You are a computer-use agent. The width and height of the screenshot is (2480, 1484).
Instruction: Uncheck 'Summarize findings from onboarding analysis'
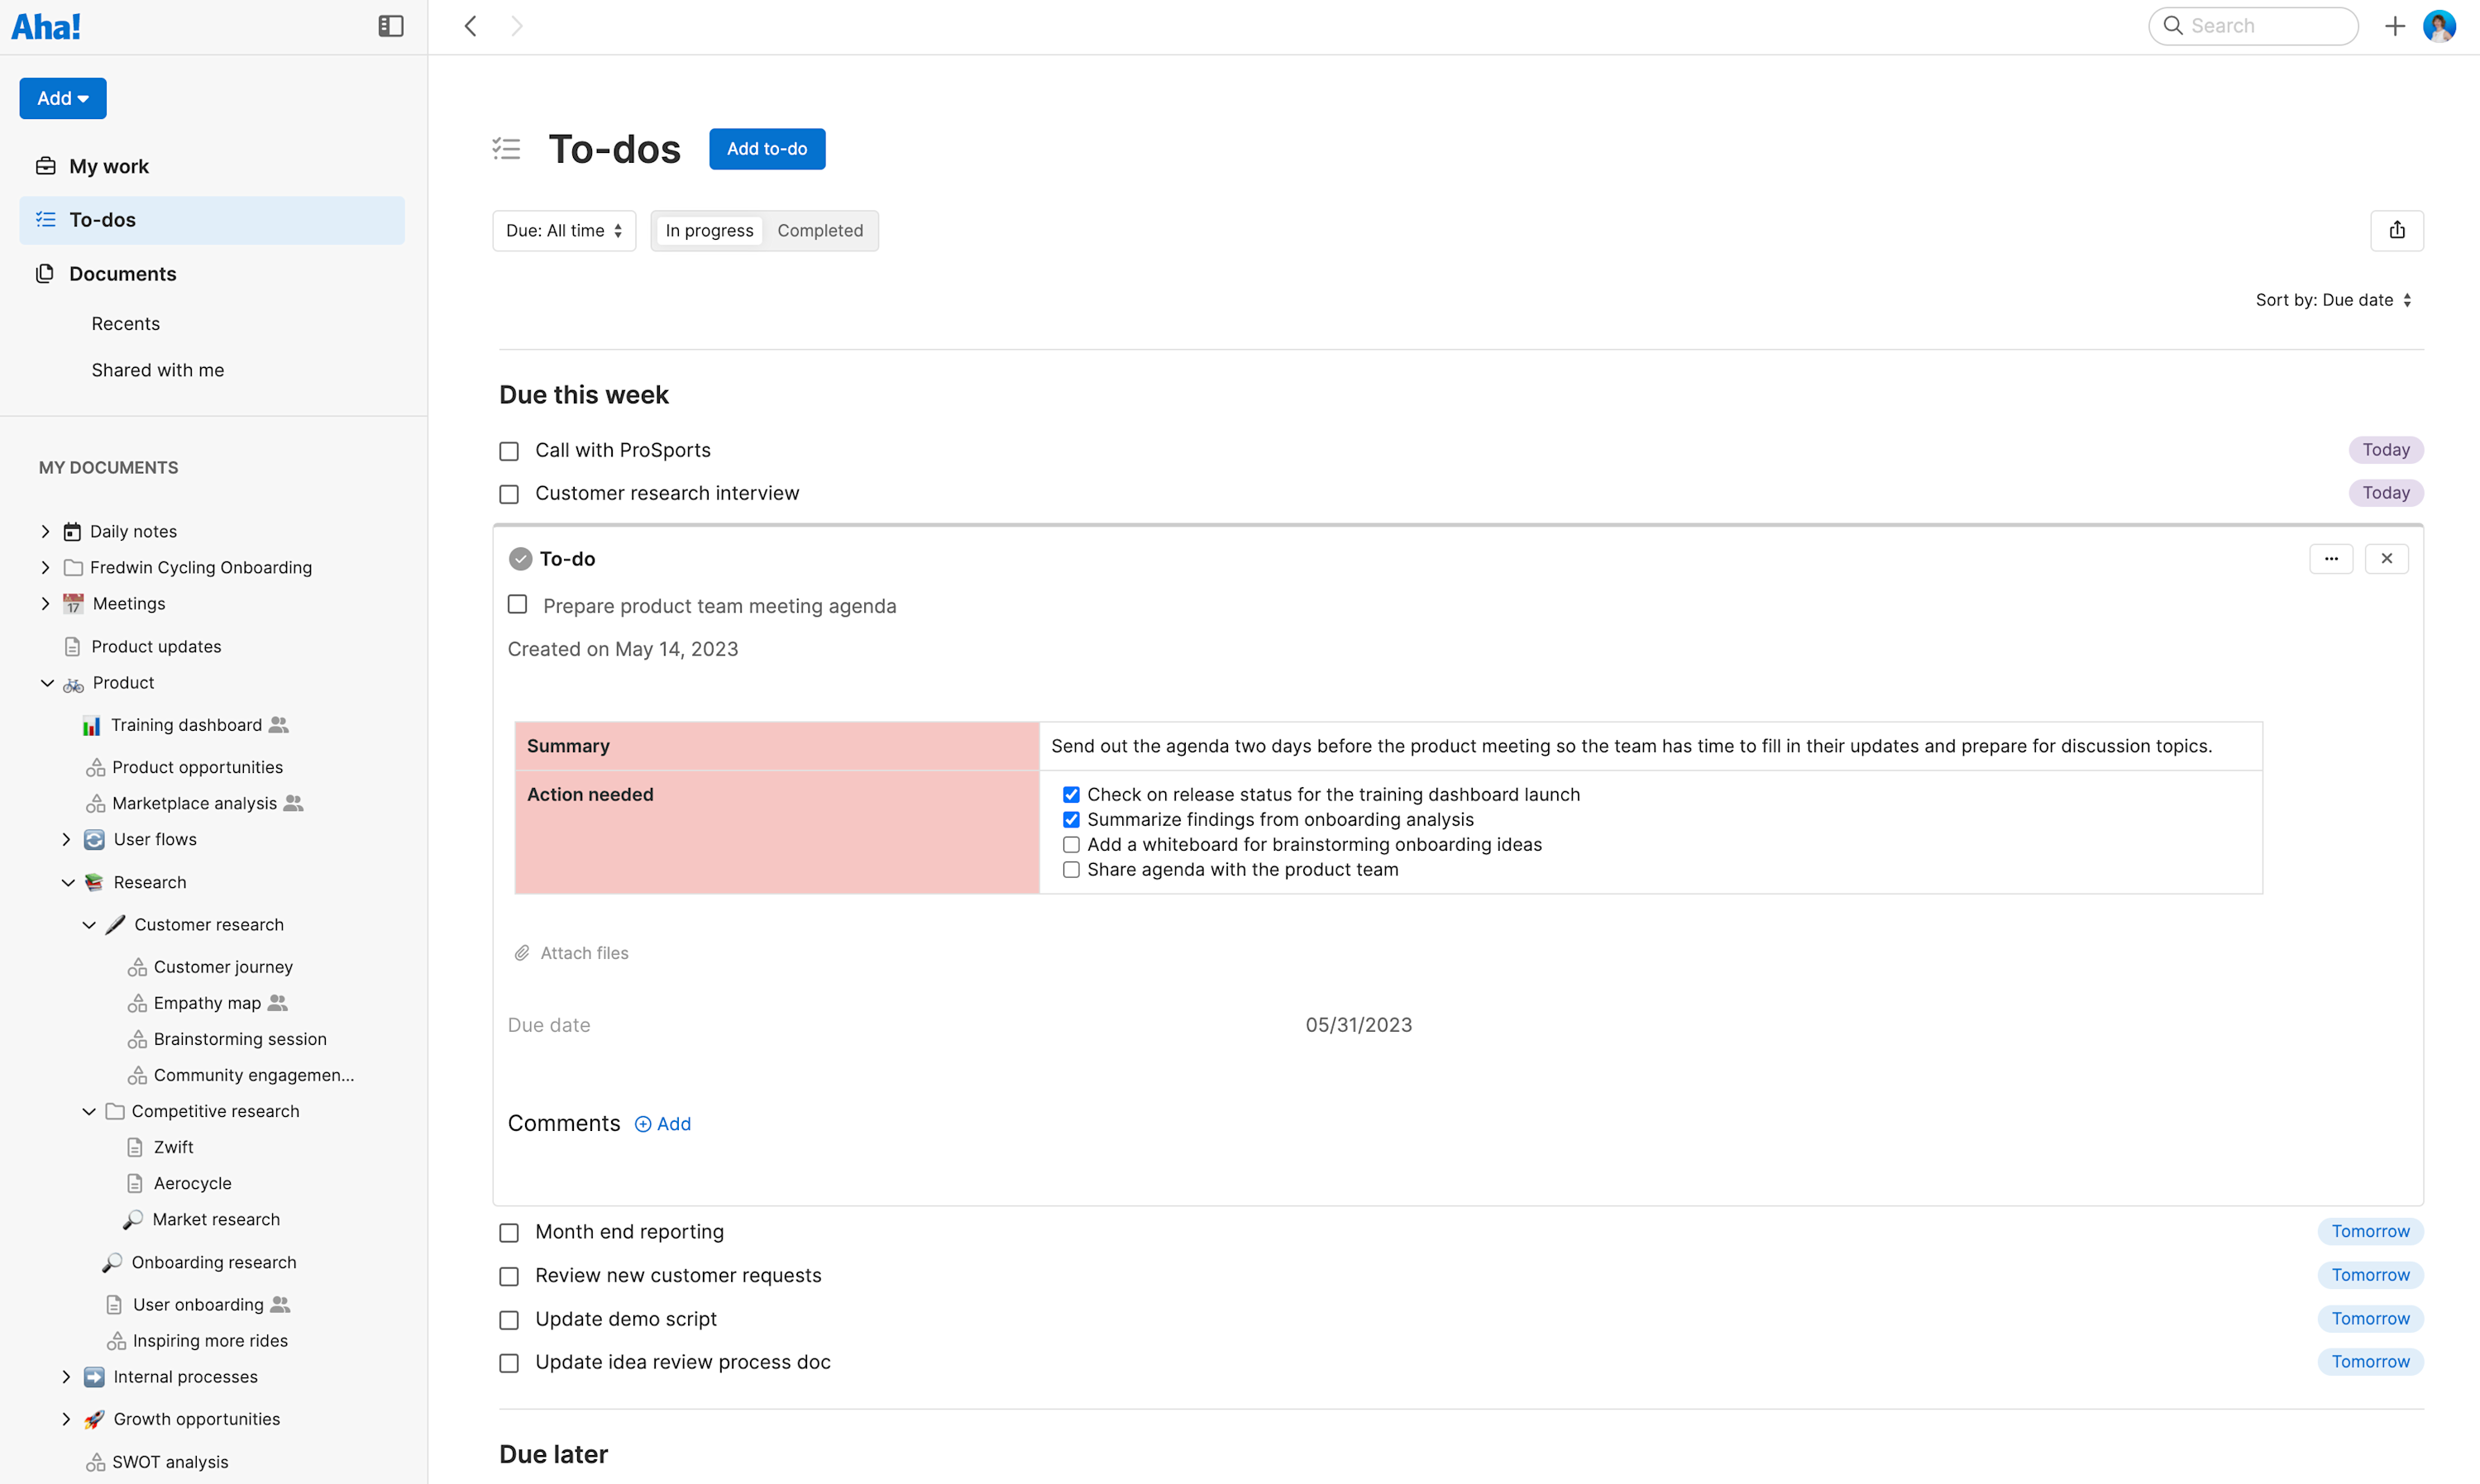point(1071,819)
